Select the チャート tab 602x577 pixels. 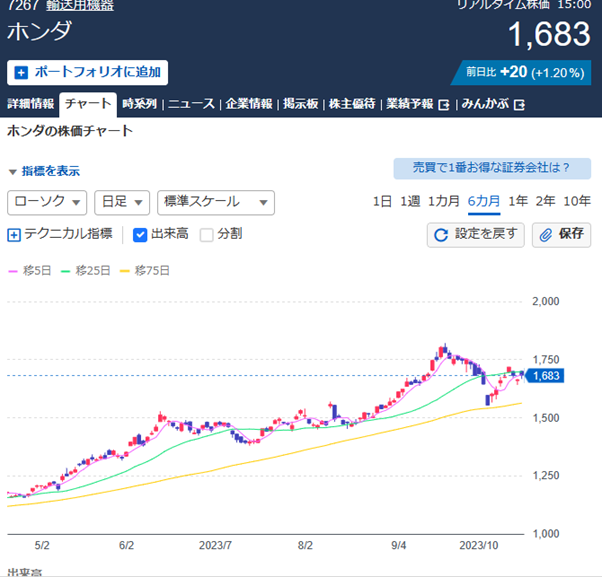pyautogui.click(x=88, y=104)
